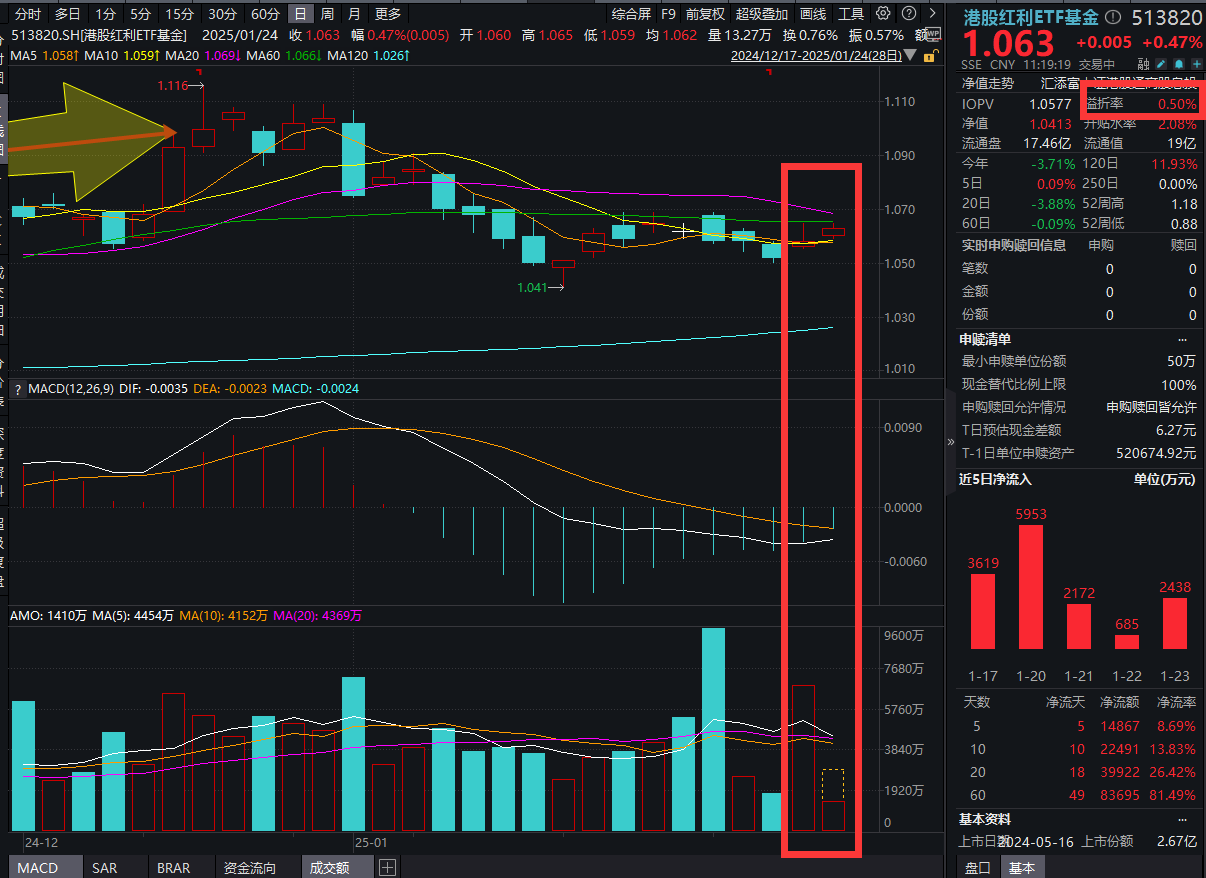This screenshot has width=1206, height=878.
Task: Click the info circle icon beside the fund name
Action: tap(1113, 16)
